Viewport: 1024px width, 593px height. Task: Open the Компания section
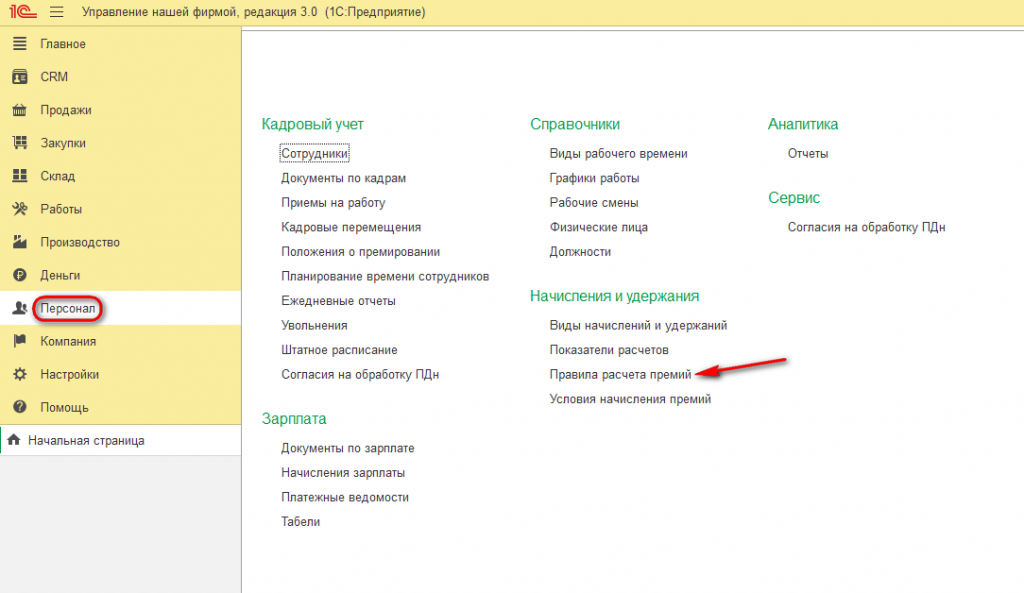[68, 341]
